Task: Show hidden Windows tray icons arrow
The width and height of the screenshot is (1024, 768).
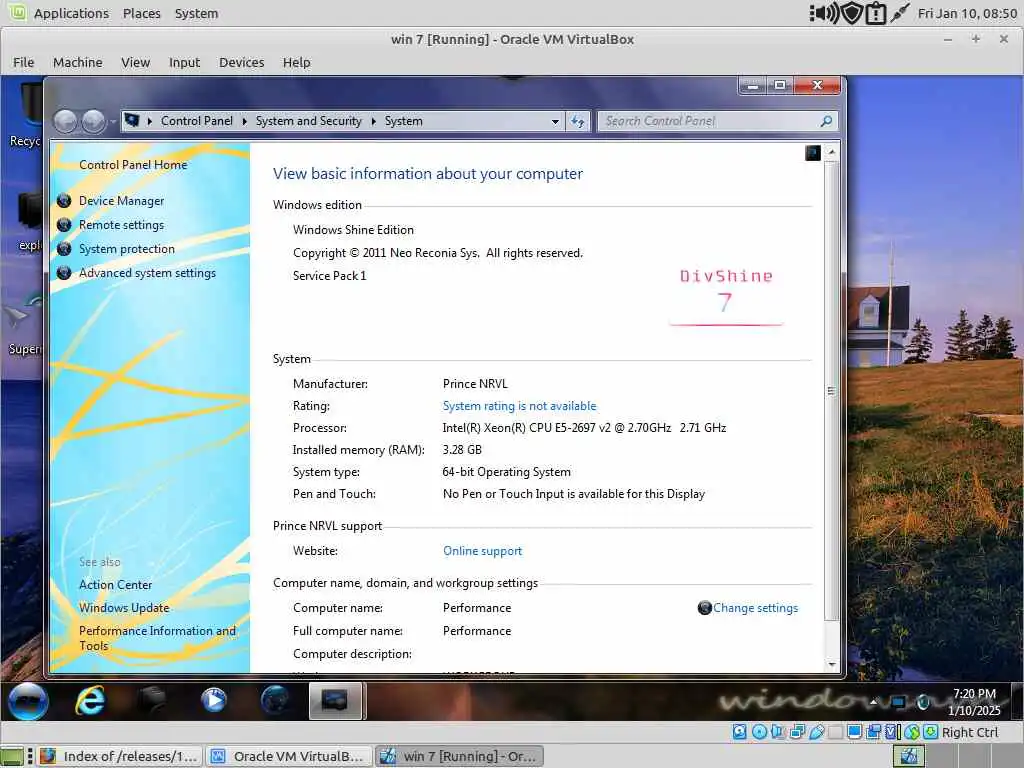Action: coord(874,702)
